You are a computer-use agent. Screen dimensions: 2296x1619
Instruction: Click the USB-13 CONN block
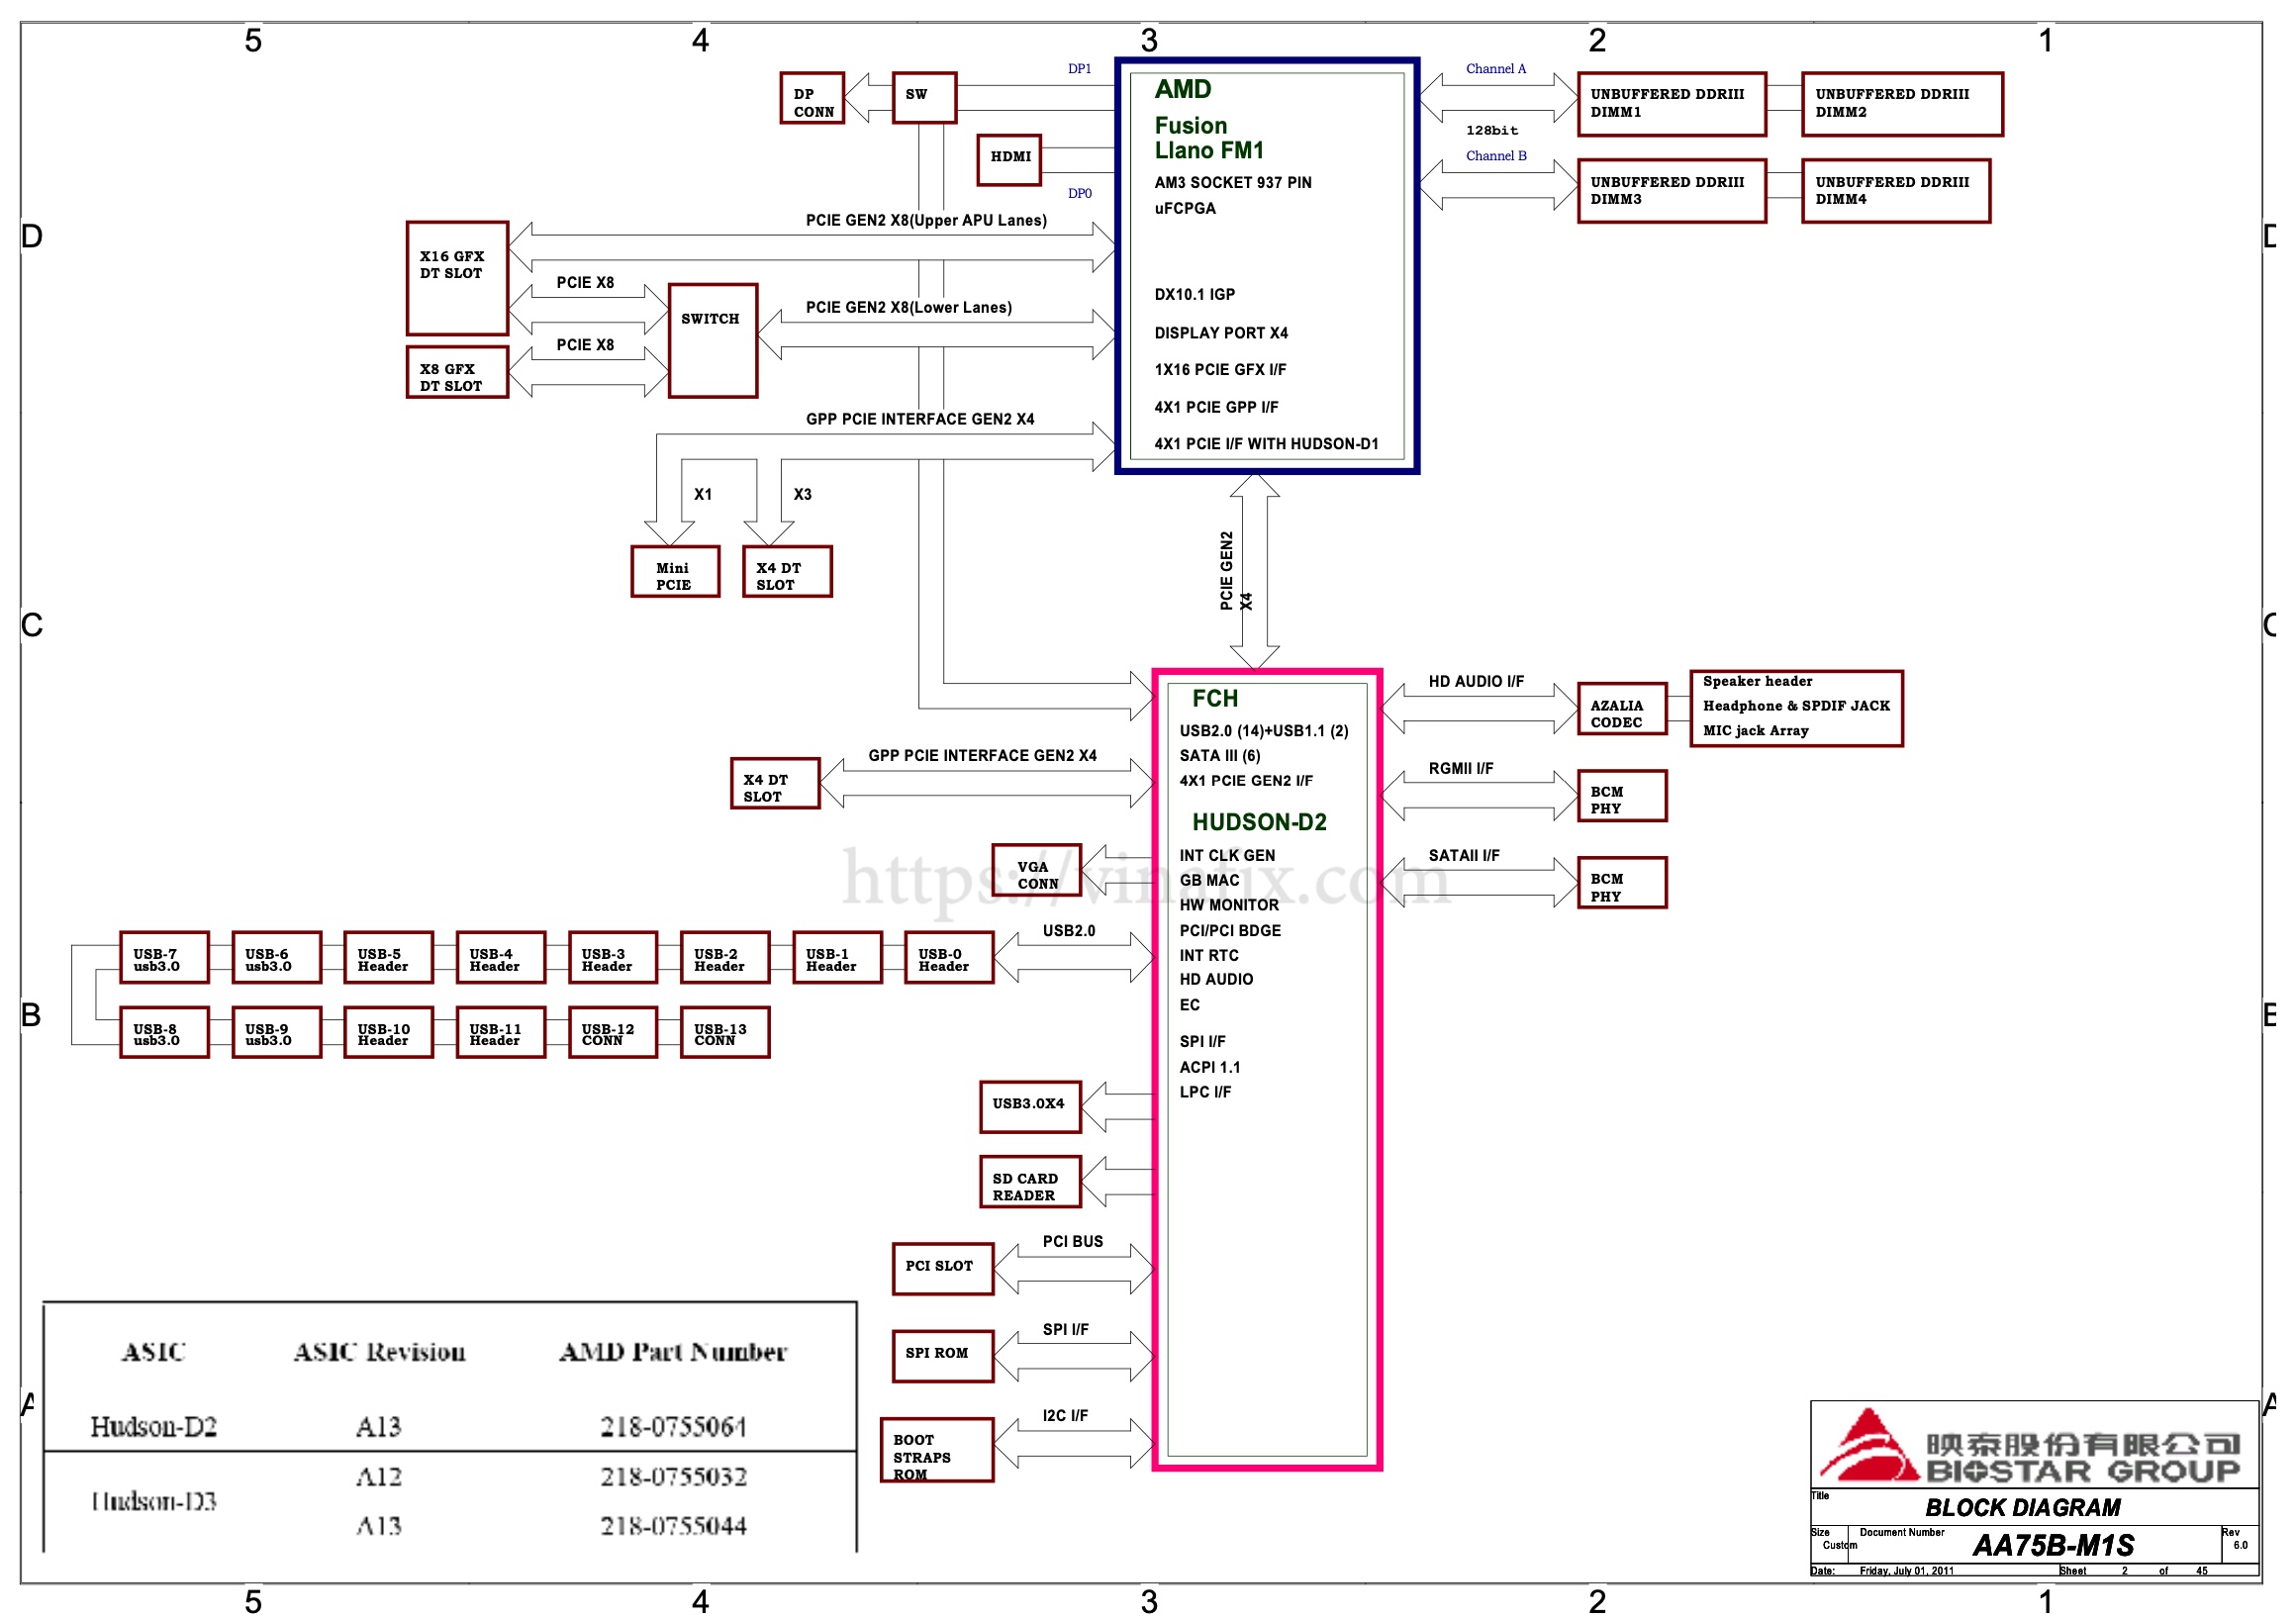725,1032
